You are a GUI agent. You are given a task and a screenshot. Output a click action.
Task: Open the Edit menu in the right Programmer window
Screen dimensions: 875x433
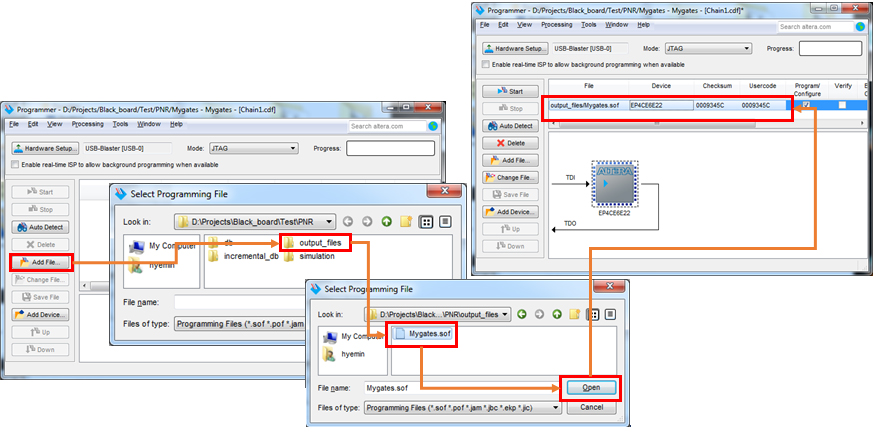click(503, 25)
